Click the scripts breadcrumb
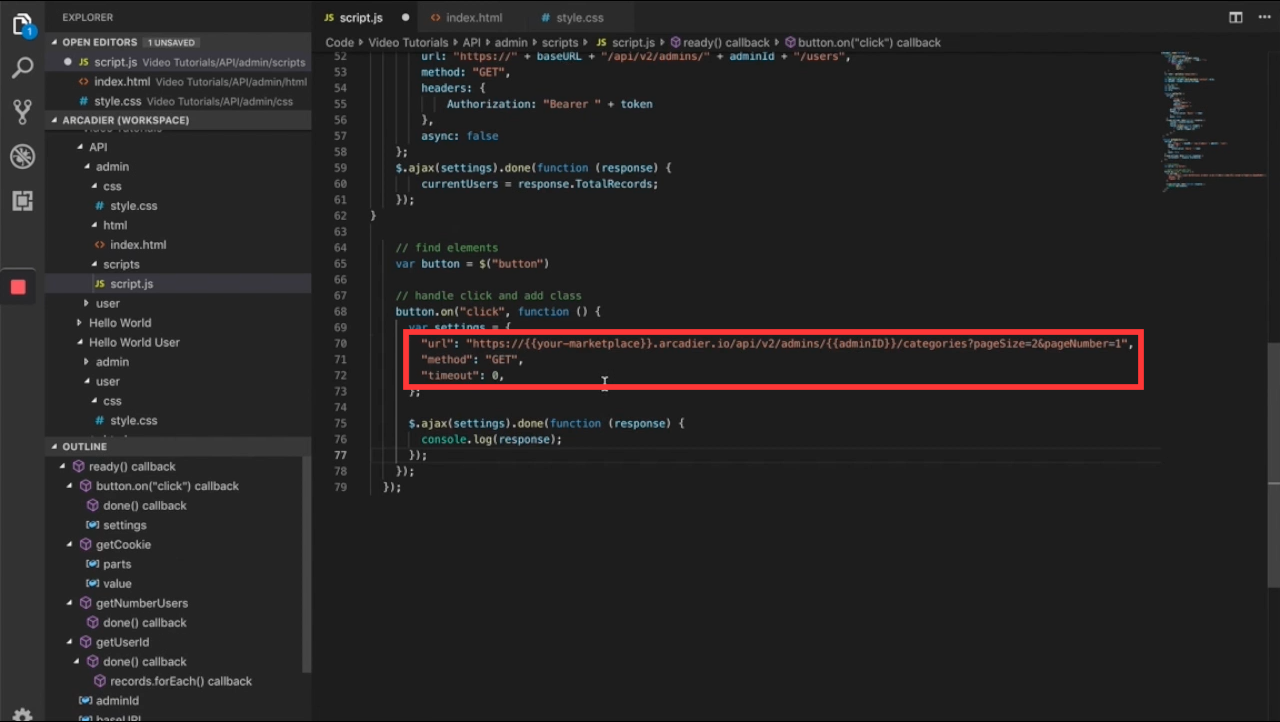This screenshot has width=1280, height=722. click(560, 43)
